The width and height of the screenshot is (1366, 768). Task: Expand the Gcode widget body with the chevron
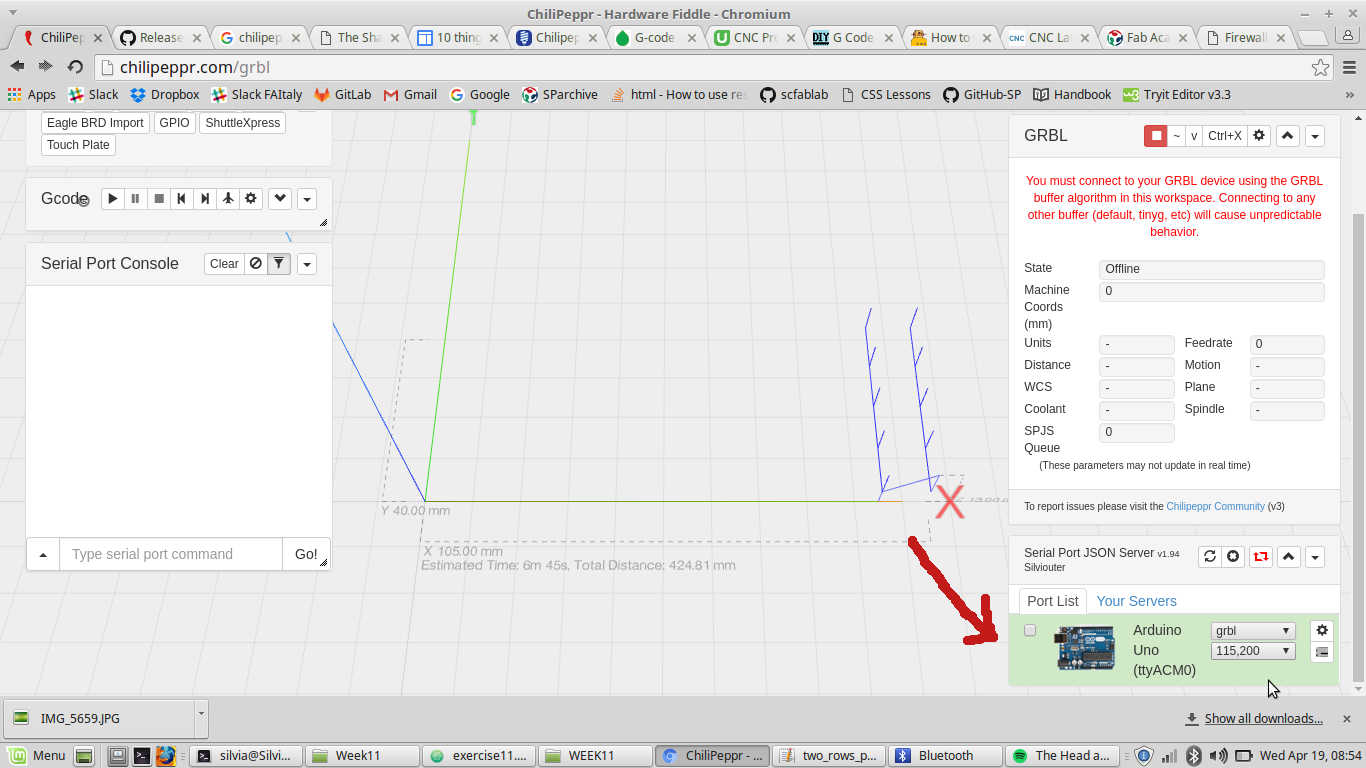[280, 199]
